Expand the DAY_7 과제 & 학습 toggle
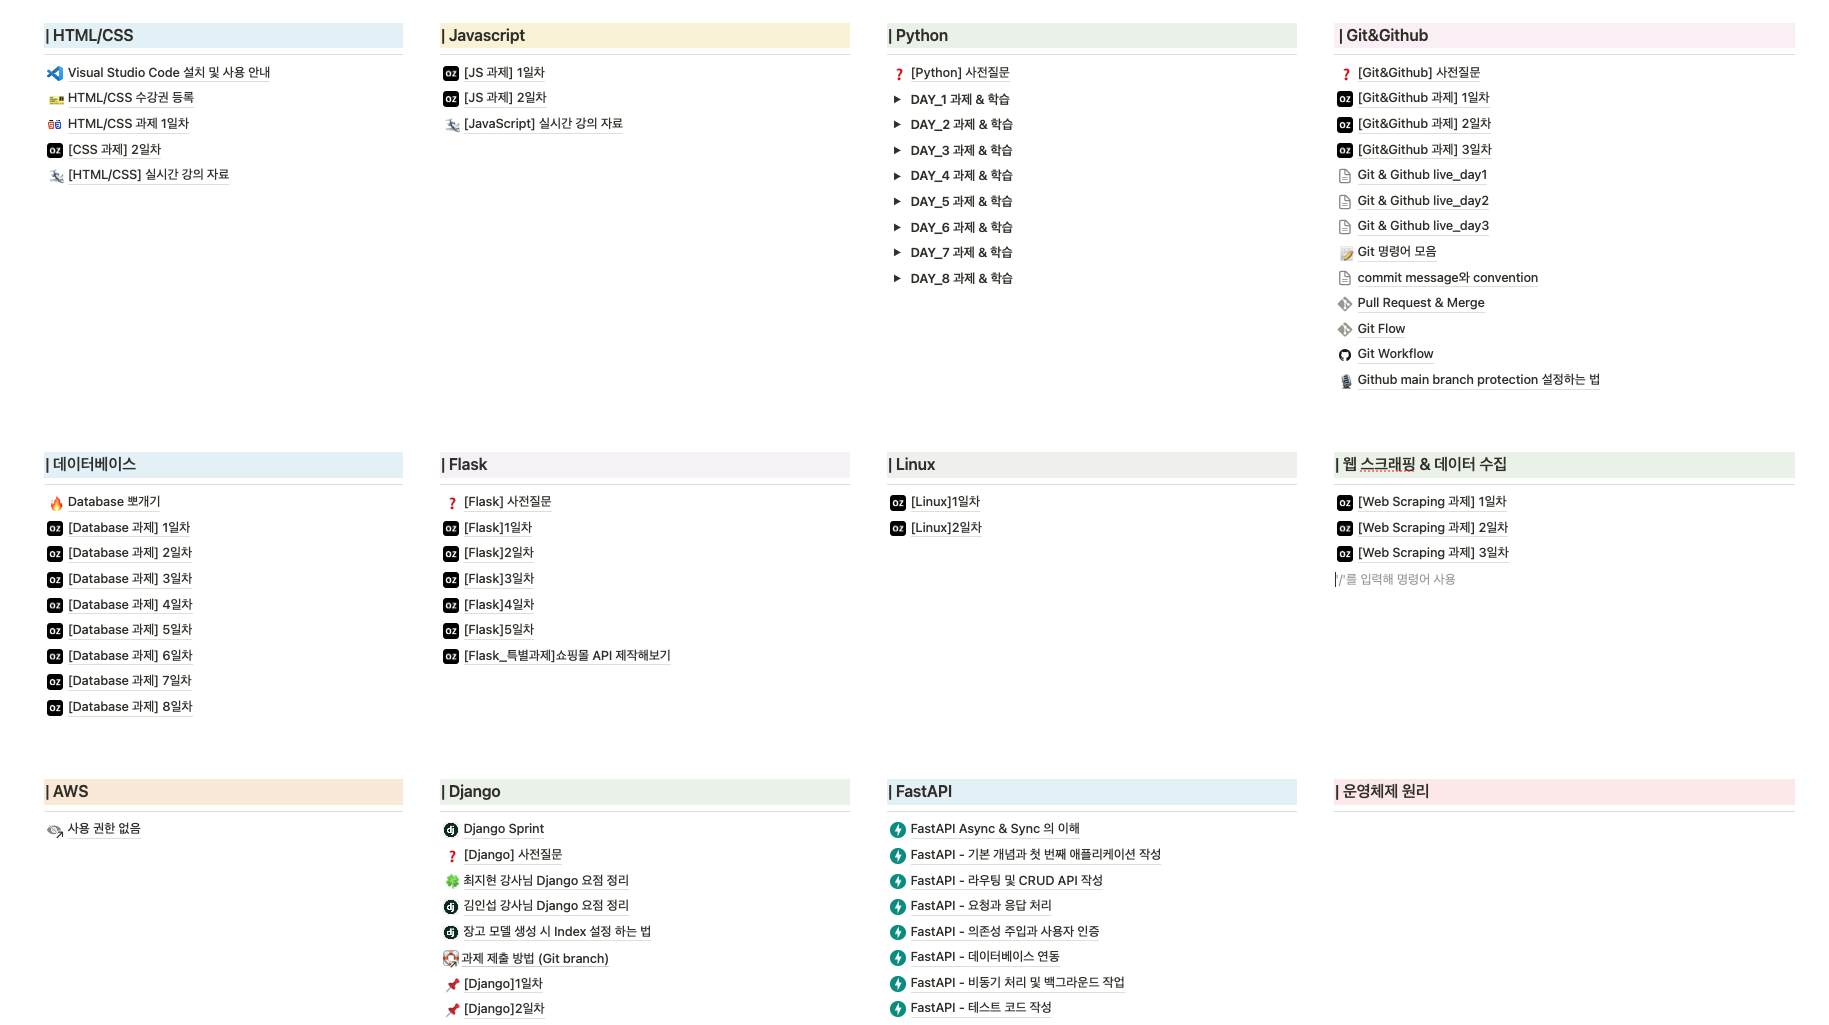This screenshot has width=1829, height=1025. tap(897, 253)
